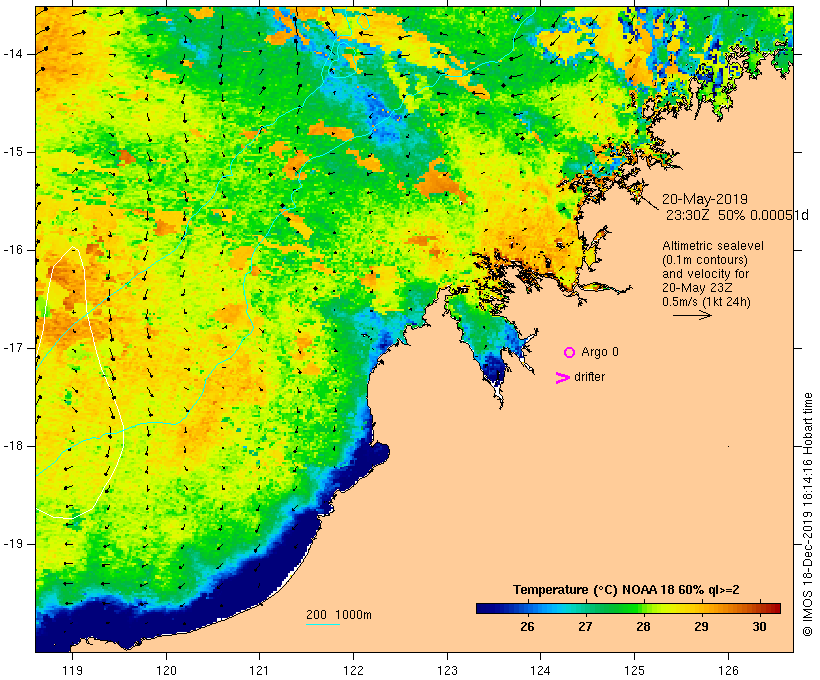Click the 'Altimetric sealevel' caption line
Screen dimensions: 820x680
(713, 246)
